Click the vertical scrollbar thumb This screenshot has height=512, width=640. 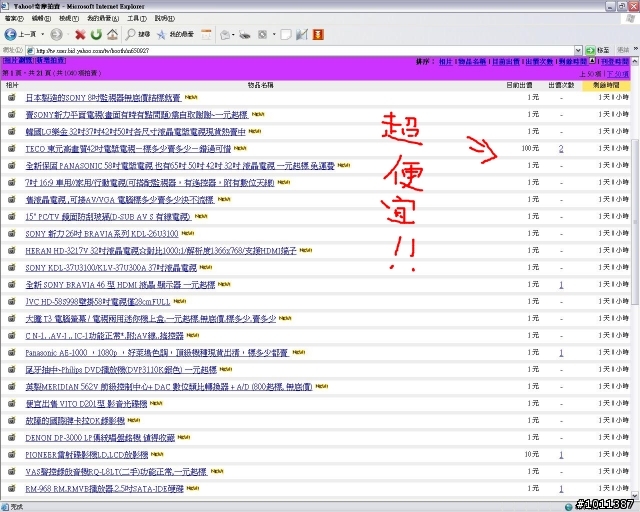pos(635,221)
